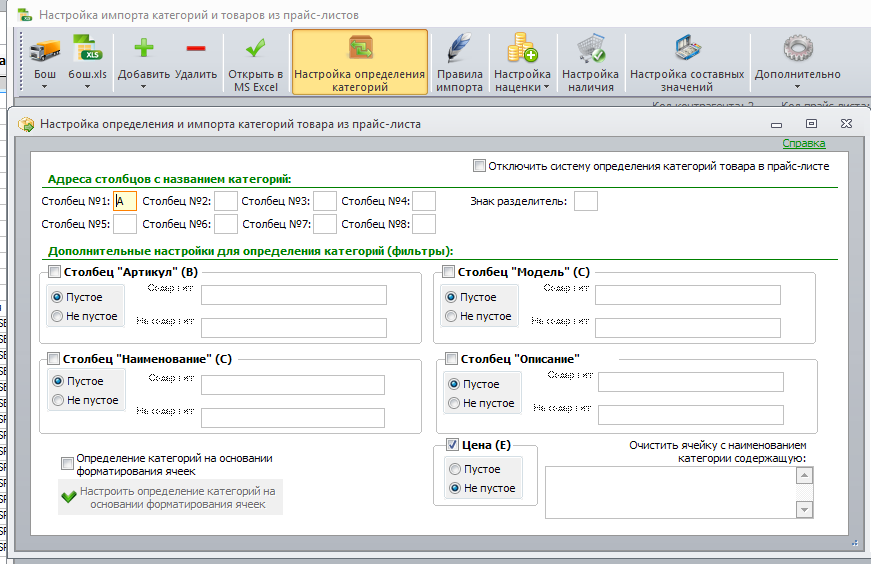Enable Отключить систему определения категорий checkbox
The height and width of the screenshot is (564, 871).
click(x=479, y=166)
